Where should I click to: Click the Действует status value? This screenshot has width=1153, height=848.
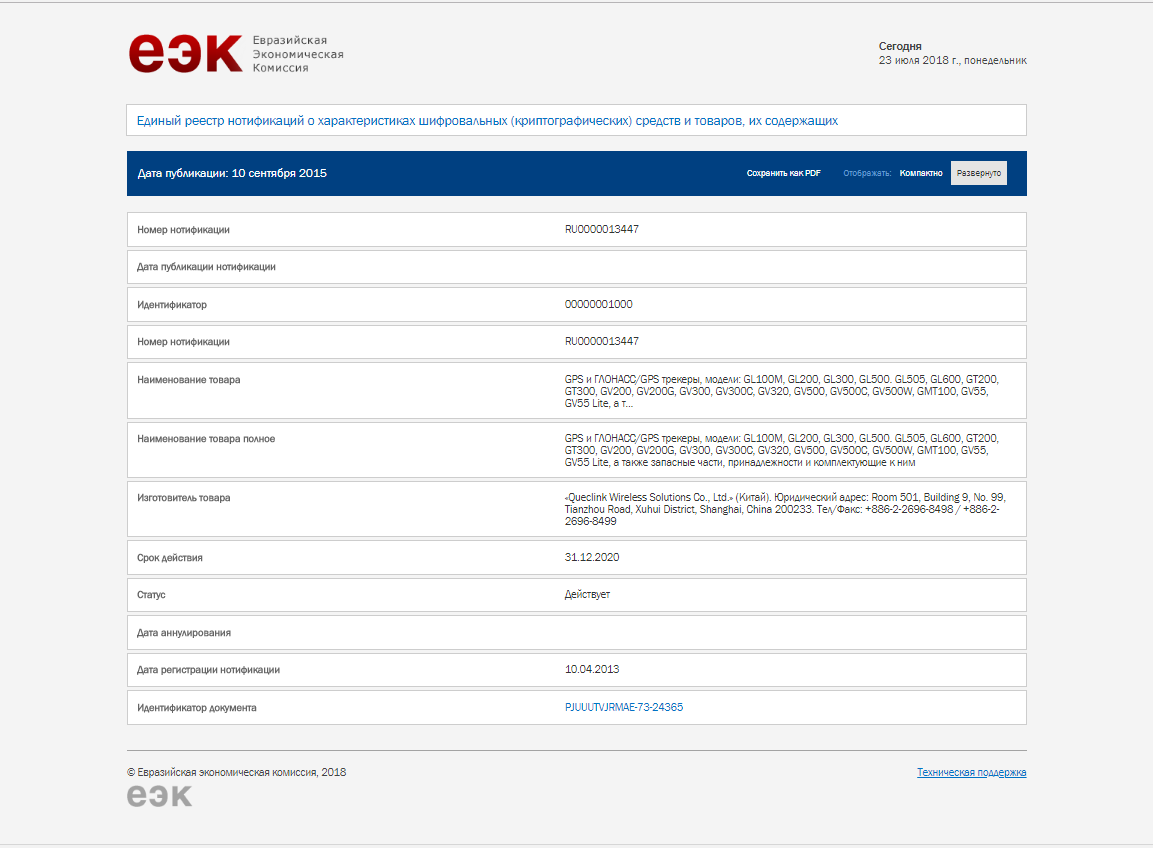[x=587, y=594]
